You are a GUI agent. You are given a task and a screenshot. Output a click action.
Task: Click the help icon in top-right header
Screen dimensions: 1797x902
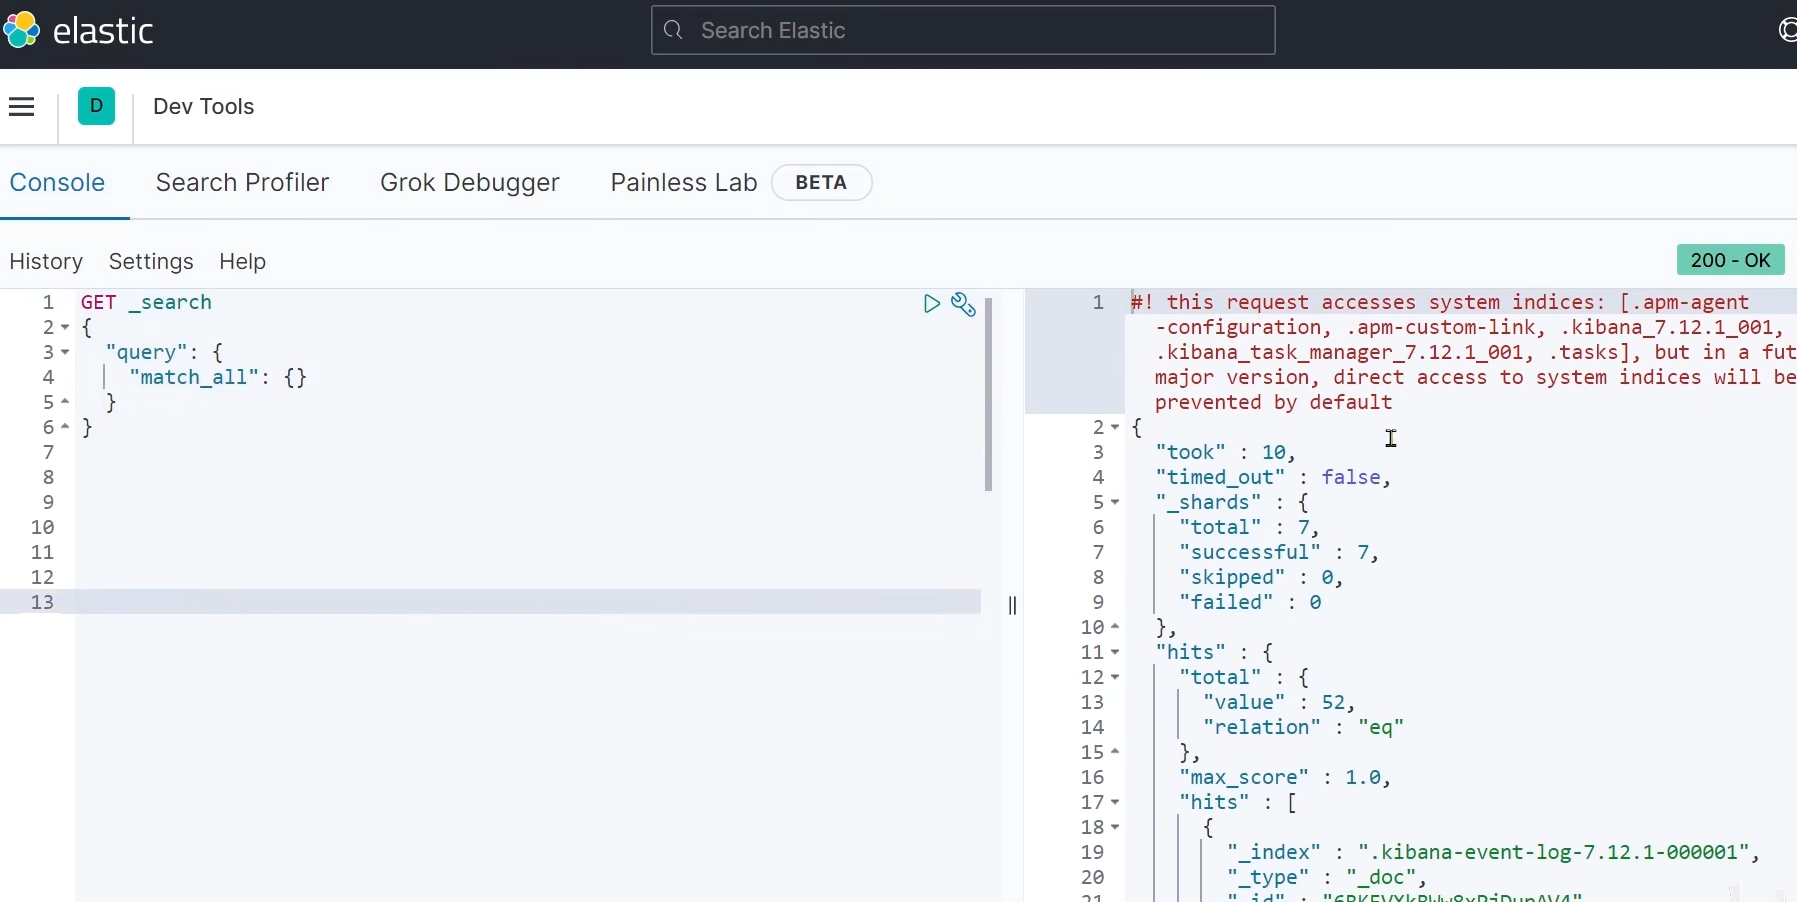tap(1788, 30)
